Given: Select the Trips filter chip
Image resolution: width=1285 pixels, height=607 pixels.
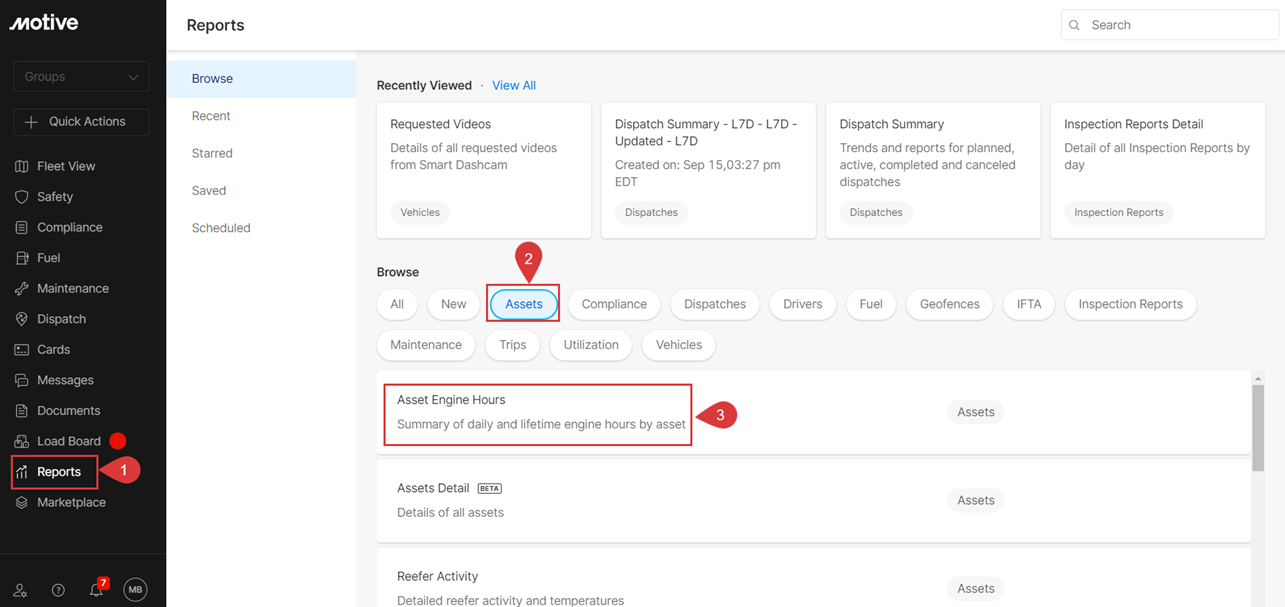Looking at the screenshot, I should pos(513,345).
